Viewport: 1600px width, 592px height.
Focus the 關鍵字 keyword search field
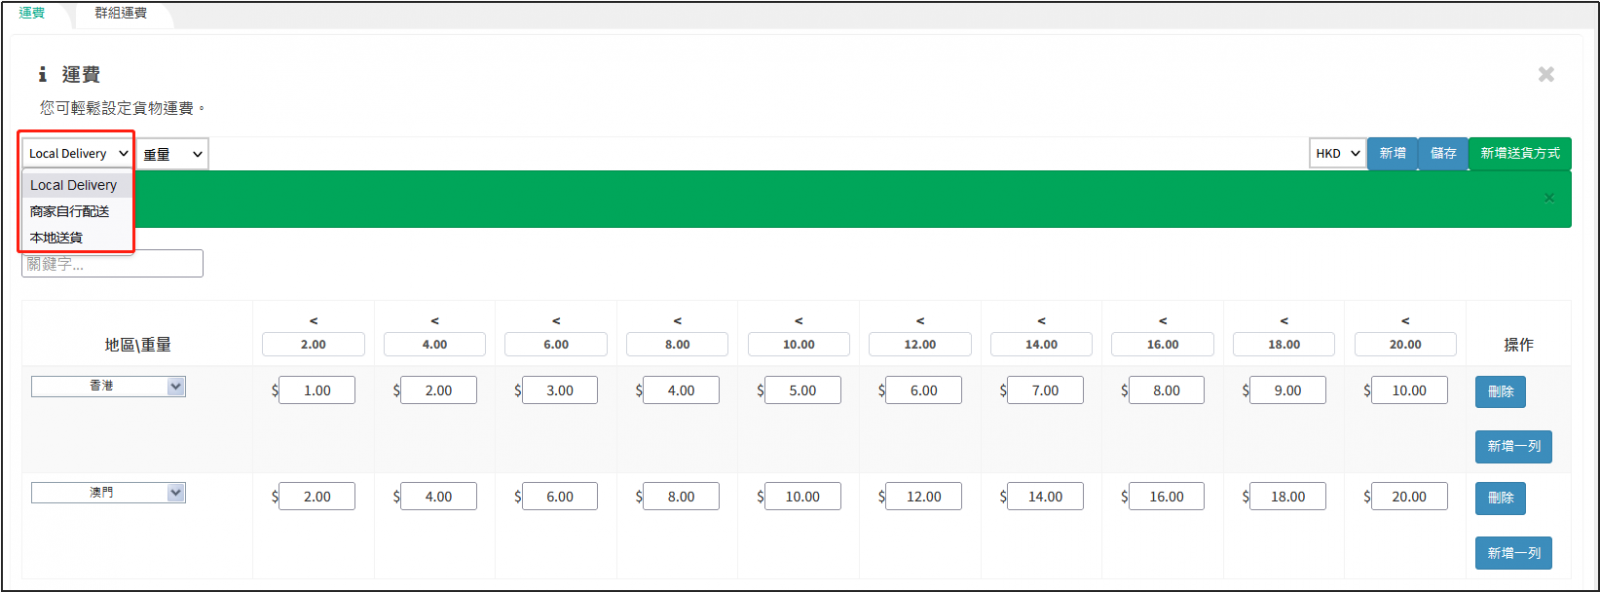112,264
